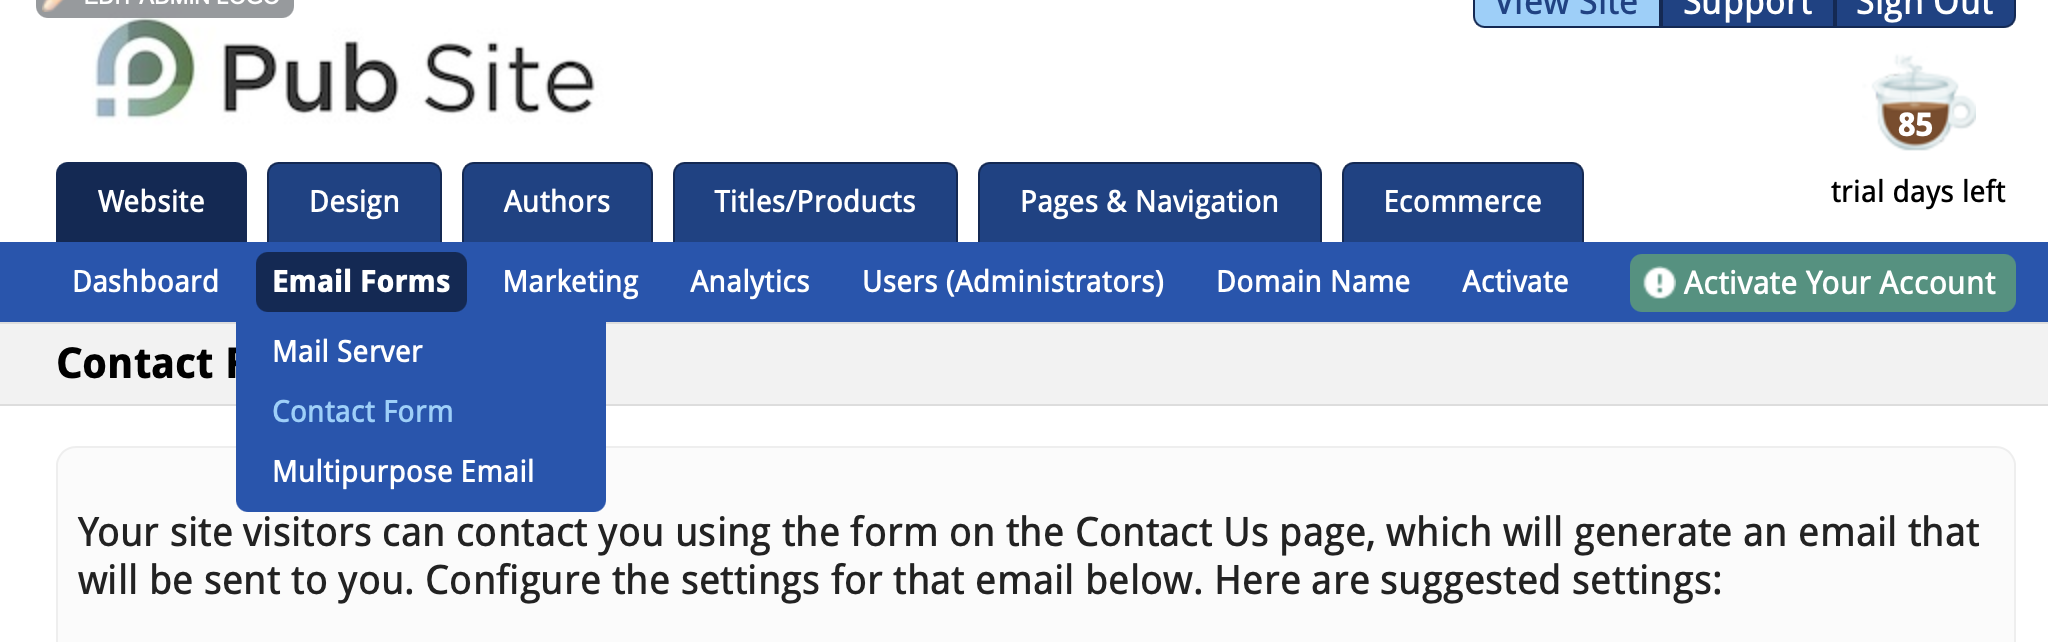
Task: Sign out of the admin panel
Action: click(1925, 8)
